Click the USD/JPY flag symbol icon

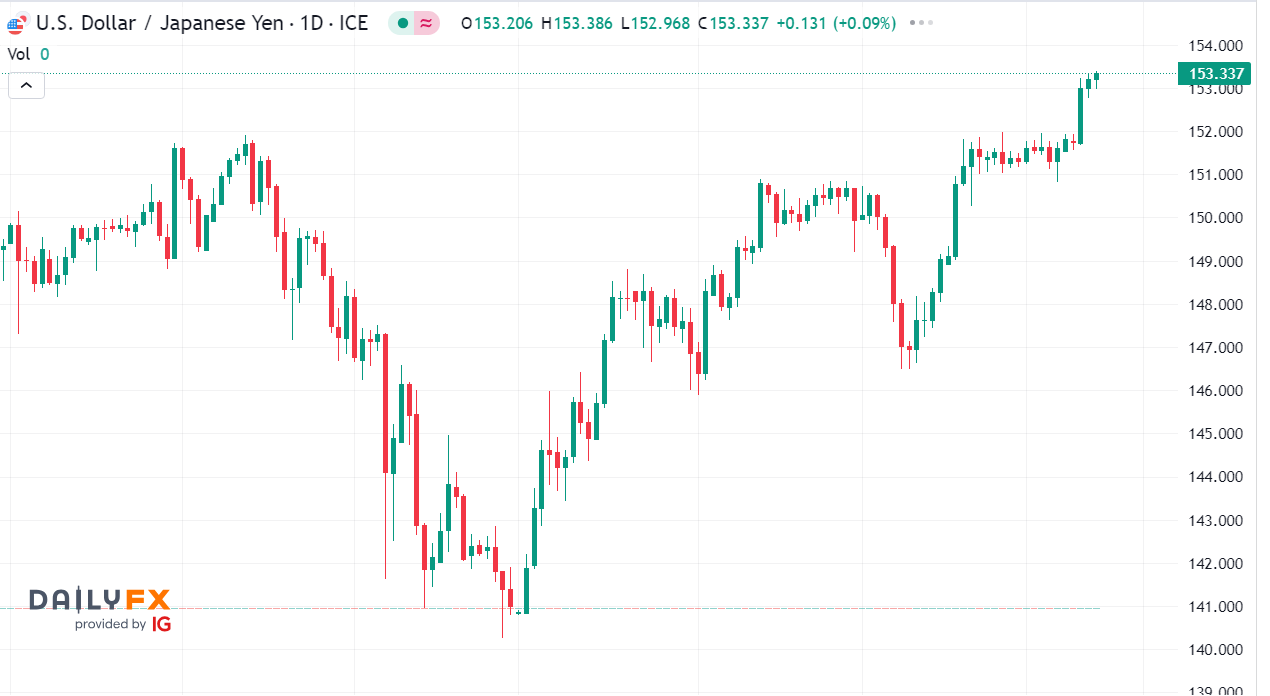pos(17,22)
